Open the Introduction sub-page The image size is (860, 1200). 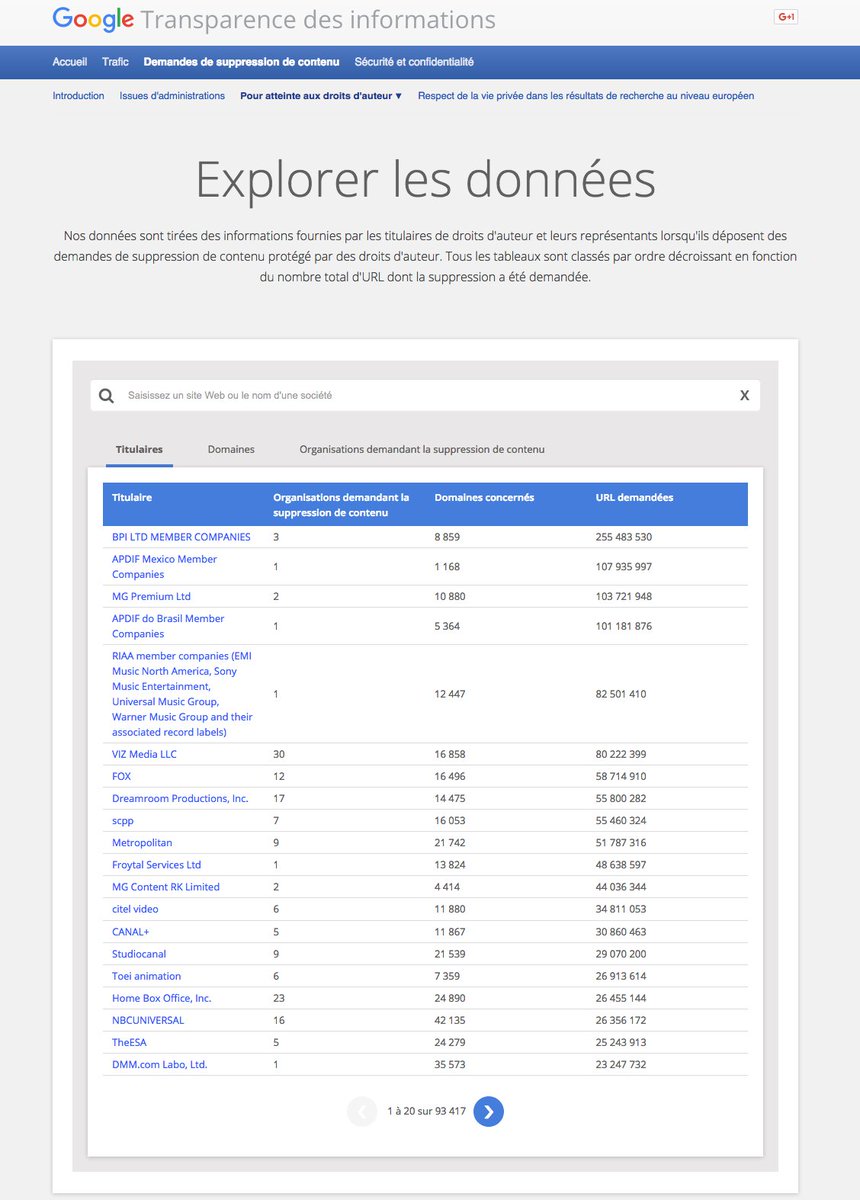78,96
